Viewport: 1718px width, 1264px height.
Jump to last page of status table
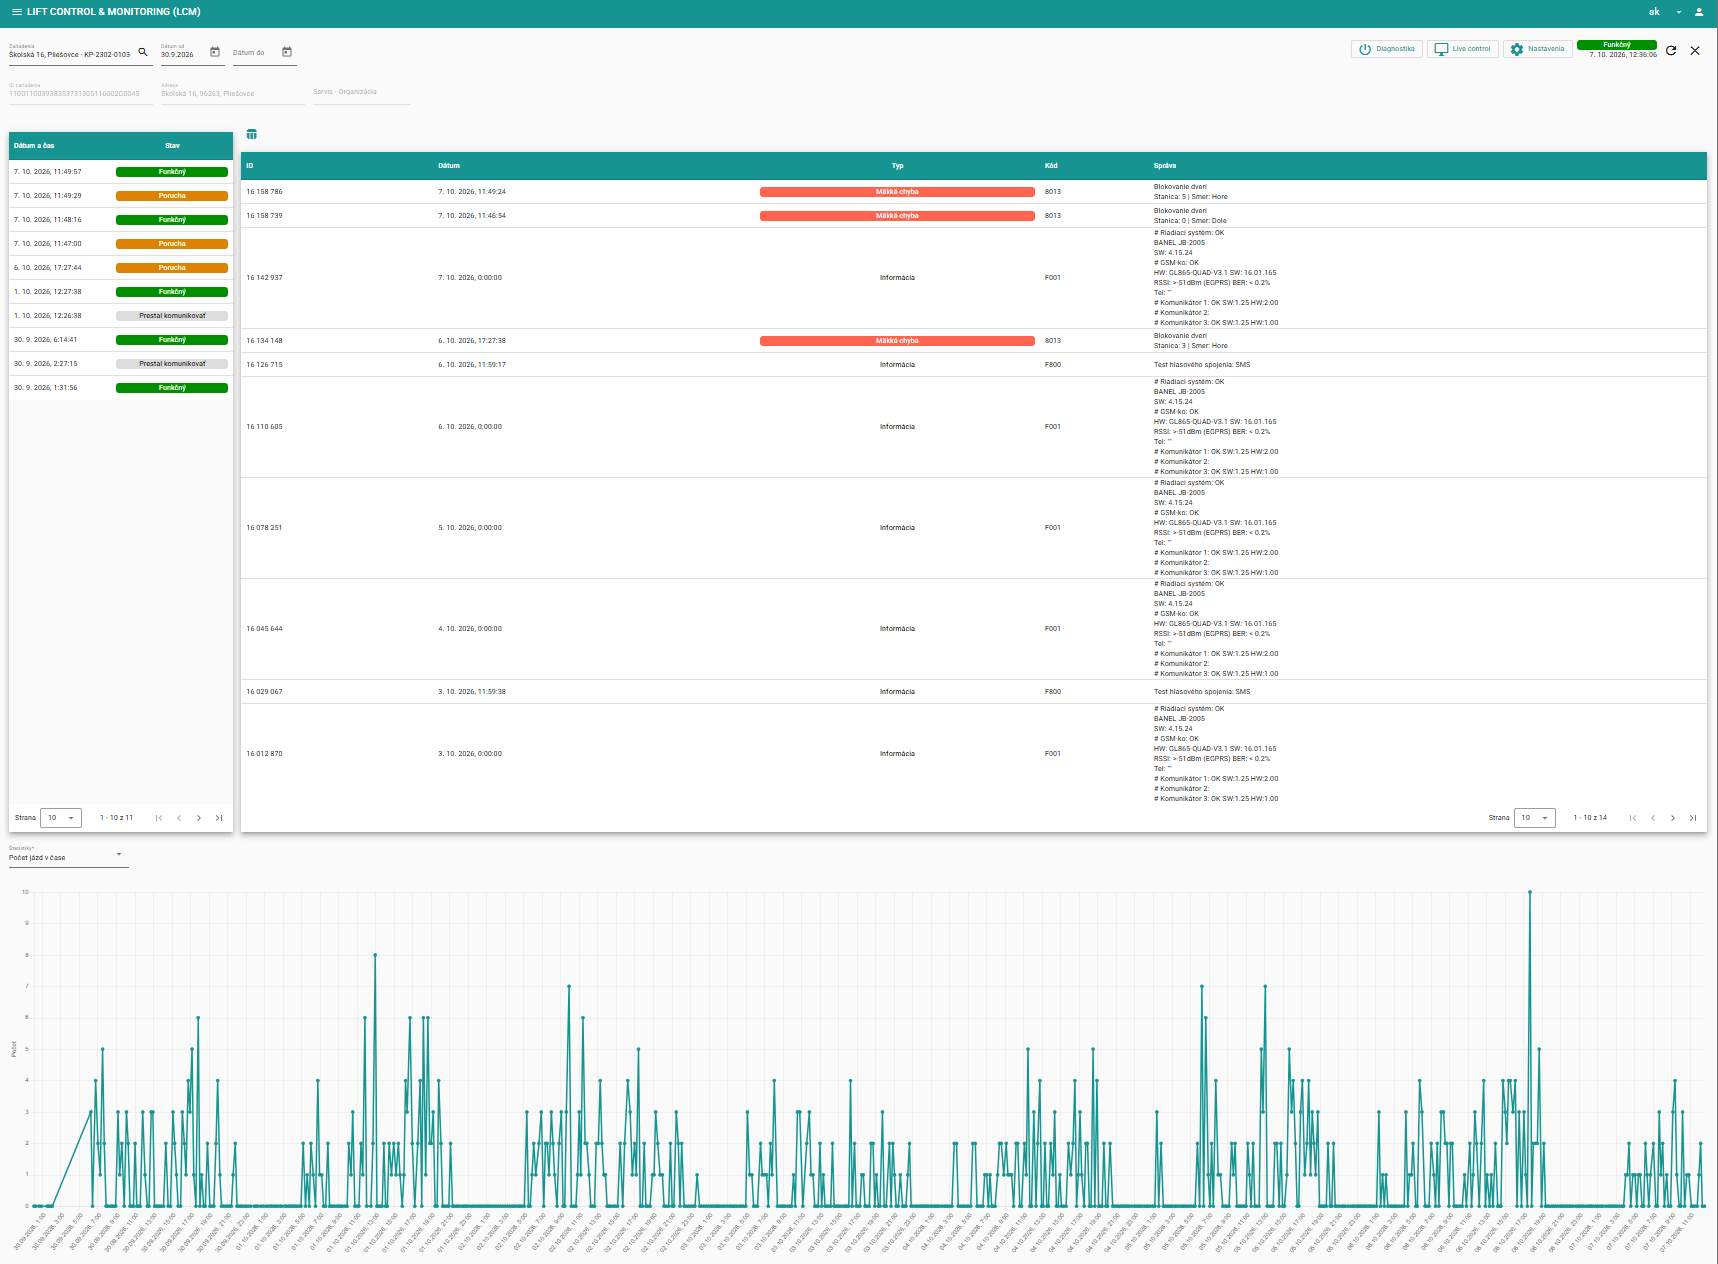[x=219, y=818]
